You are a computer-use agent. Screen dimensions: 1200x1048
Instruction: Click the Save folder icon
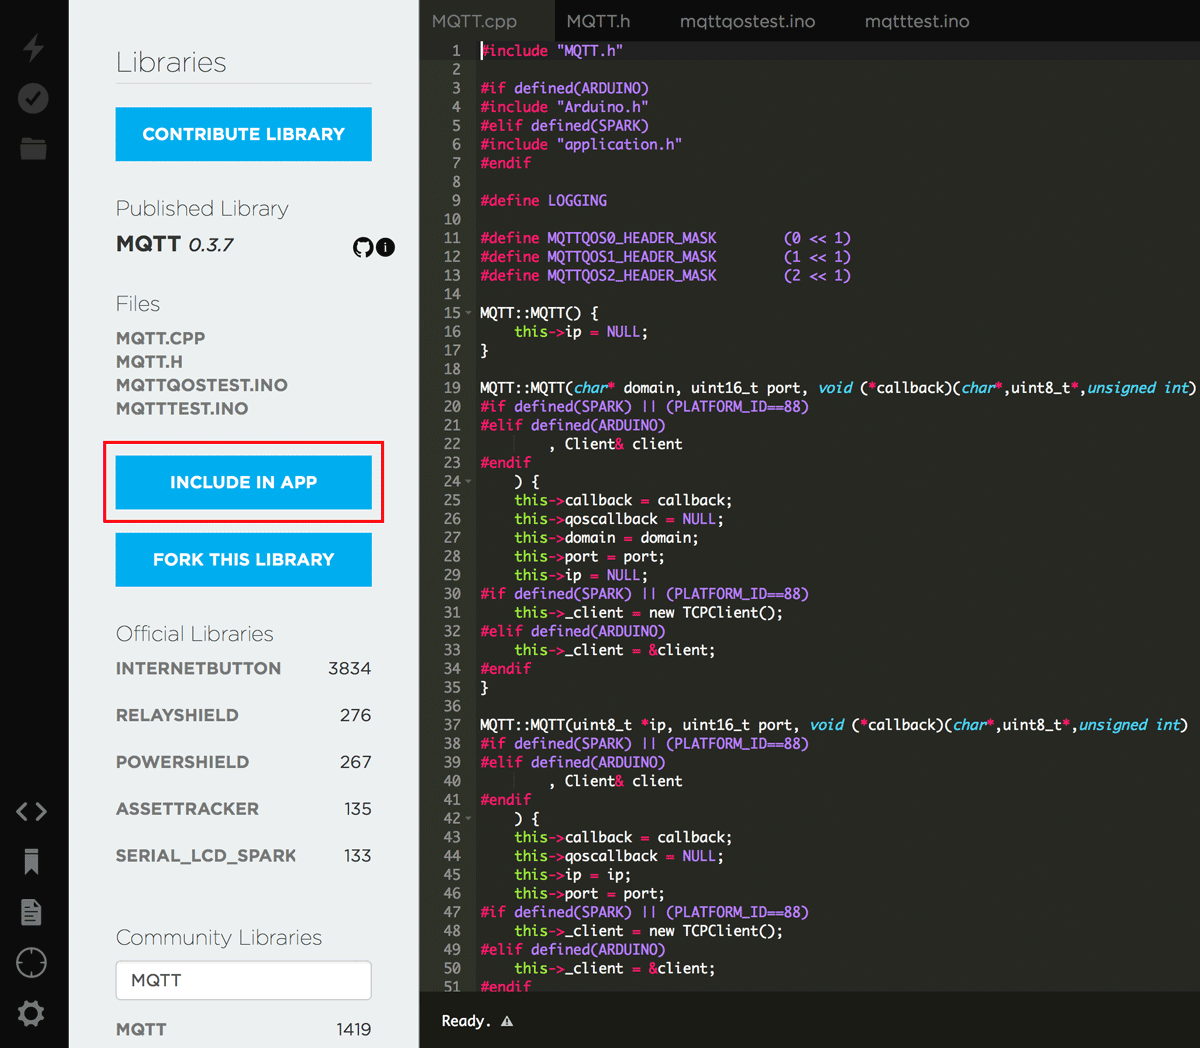click(33, 149)
